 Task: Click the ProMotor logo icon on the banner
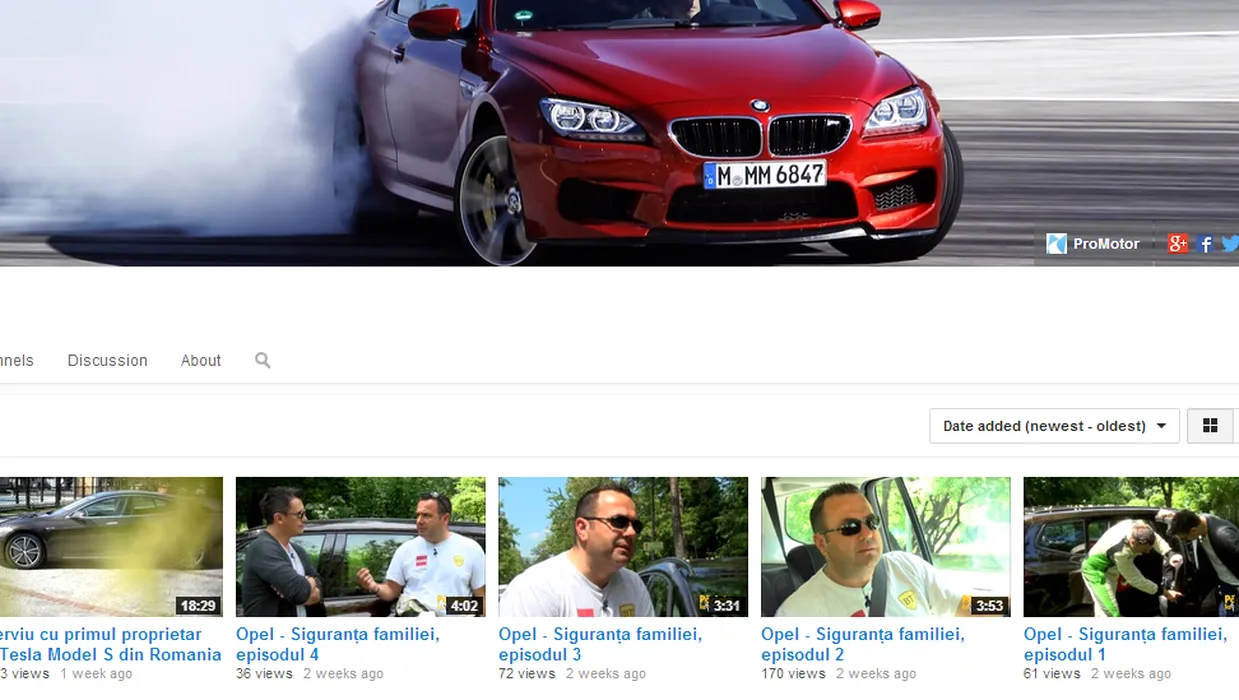[1056, 243]
